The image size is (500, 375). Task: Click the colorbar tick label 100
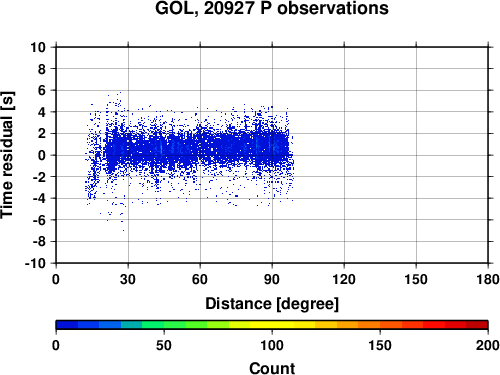[x=272, y=345]
